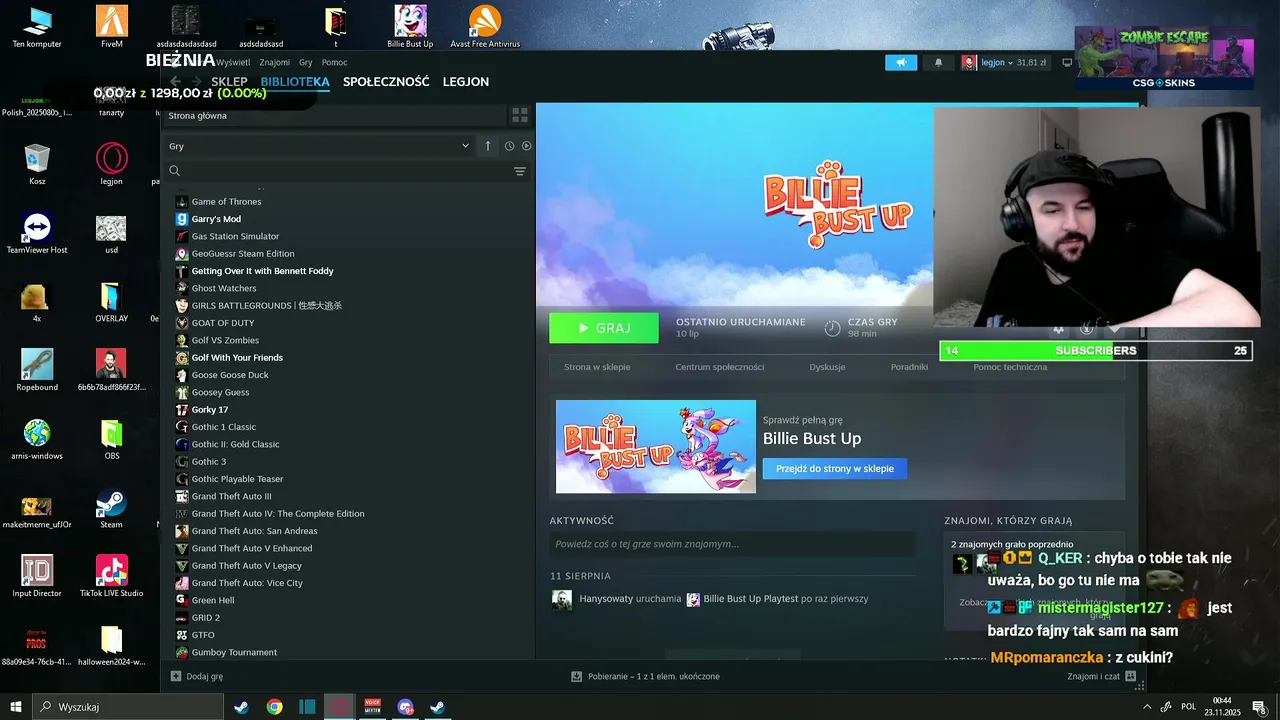Viewport: 1280px width, 720px height.
Task: Select Gumboy Tournament in the list
Action: (234, 652)
